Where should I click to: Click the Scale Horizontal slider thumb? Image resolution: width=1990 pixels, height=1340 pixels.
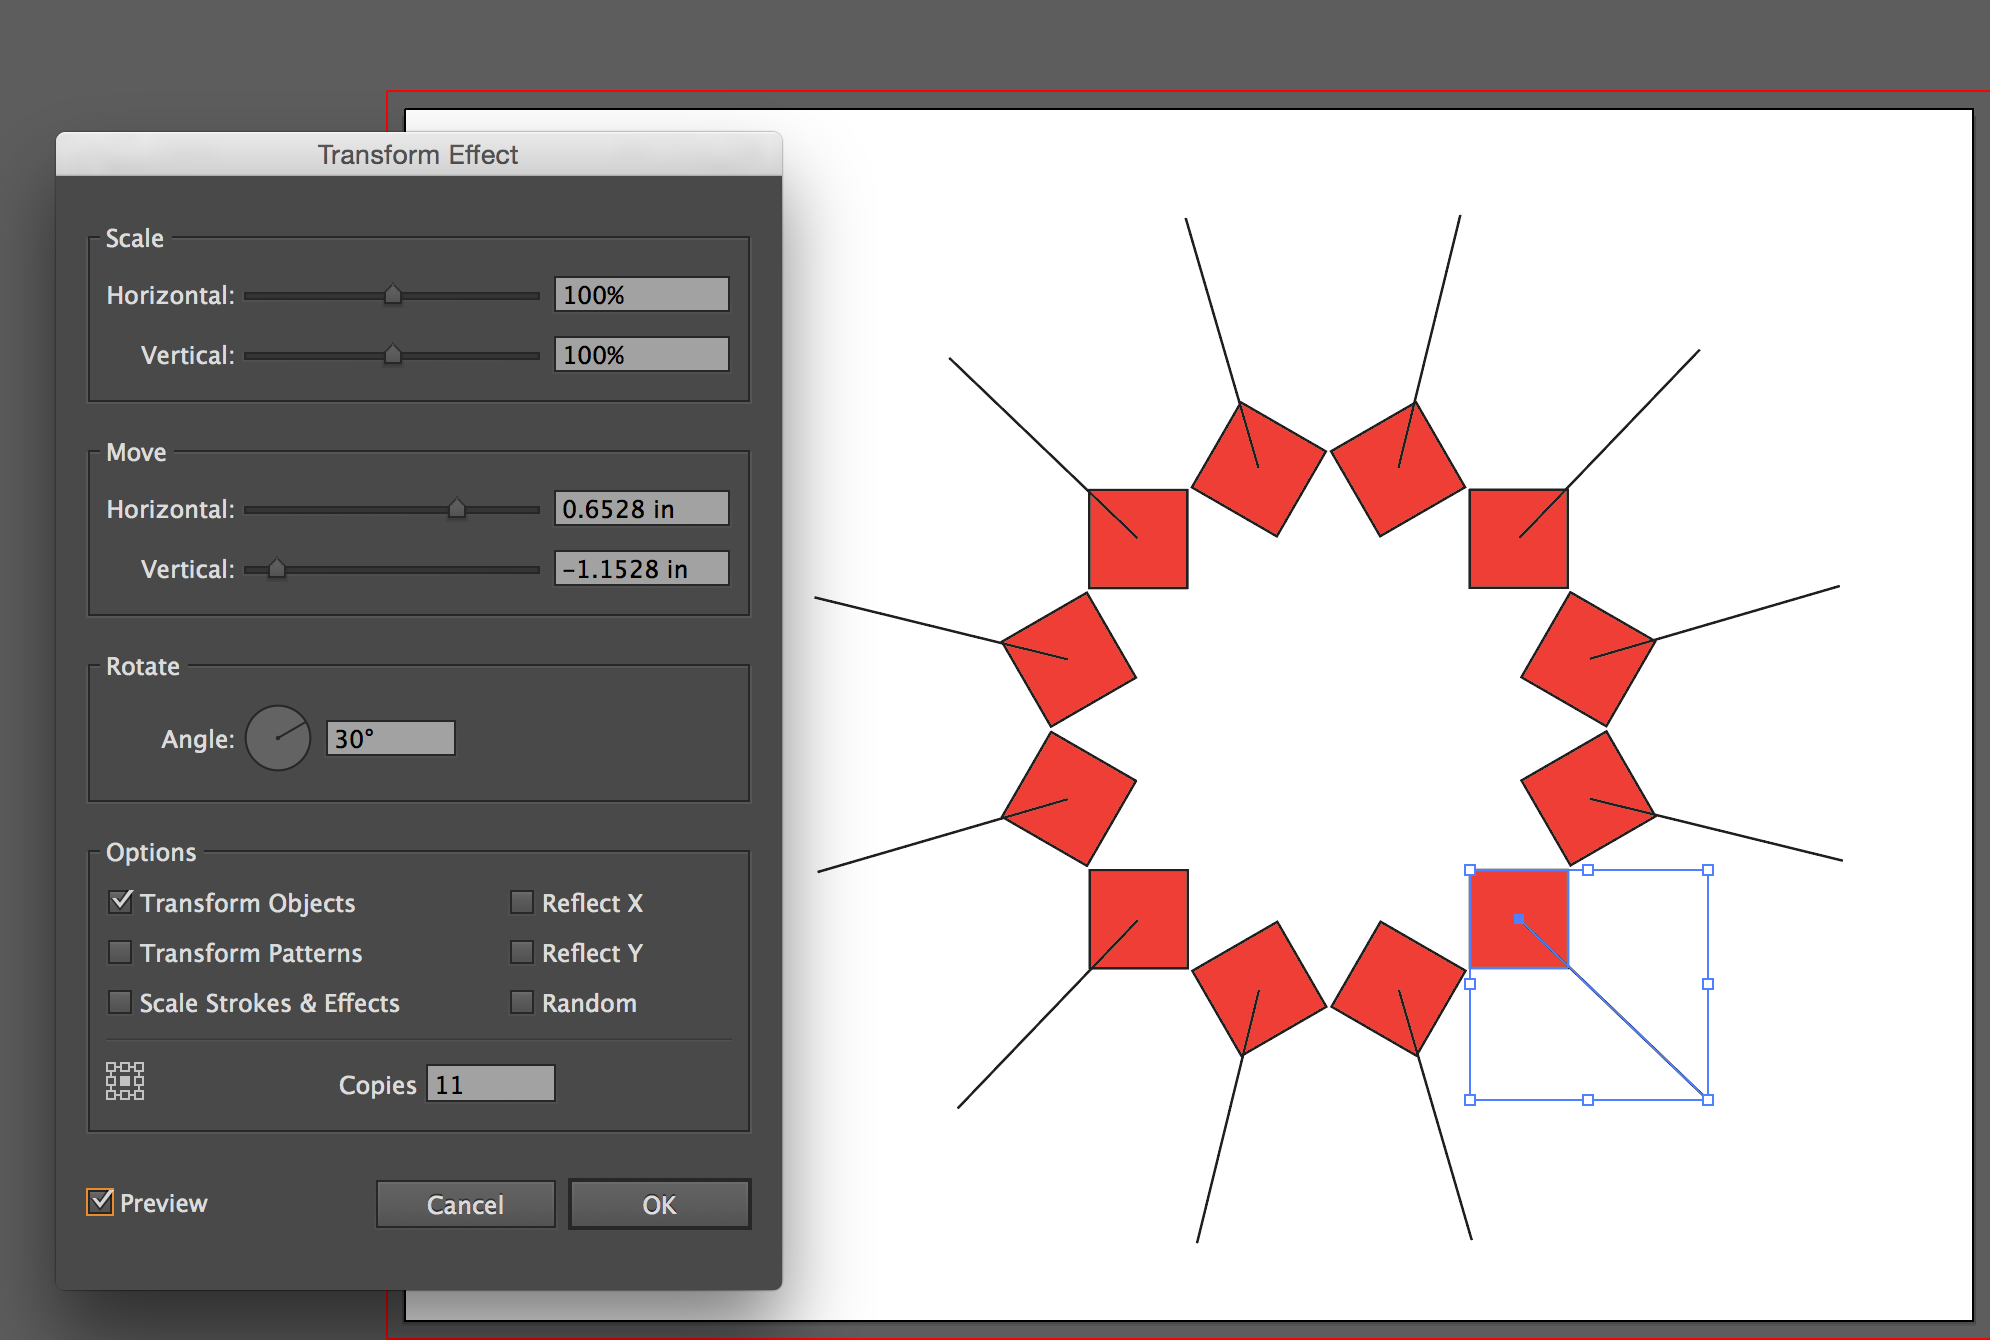(x=393, y=295)
